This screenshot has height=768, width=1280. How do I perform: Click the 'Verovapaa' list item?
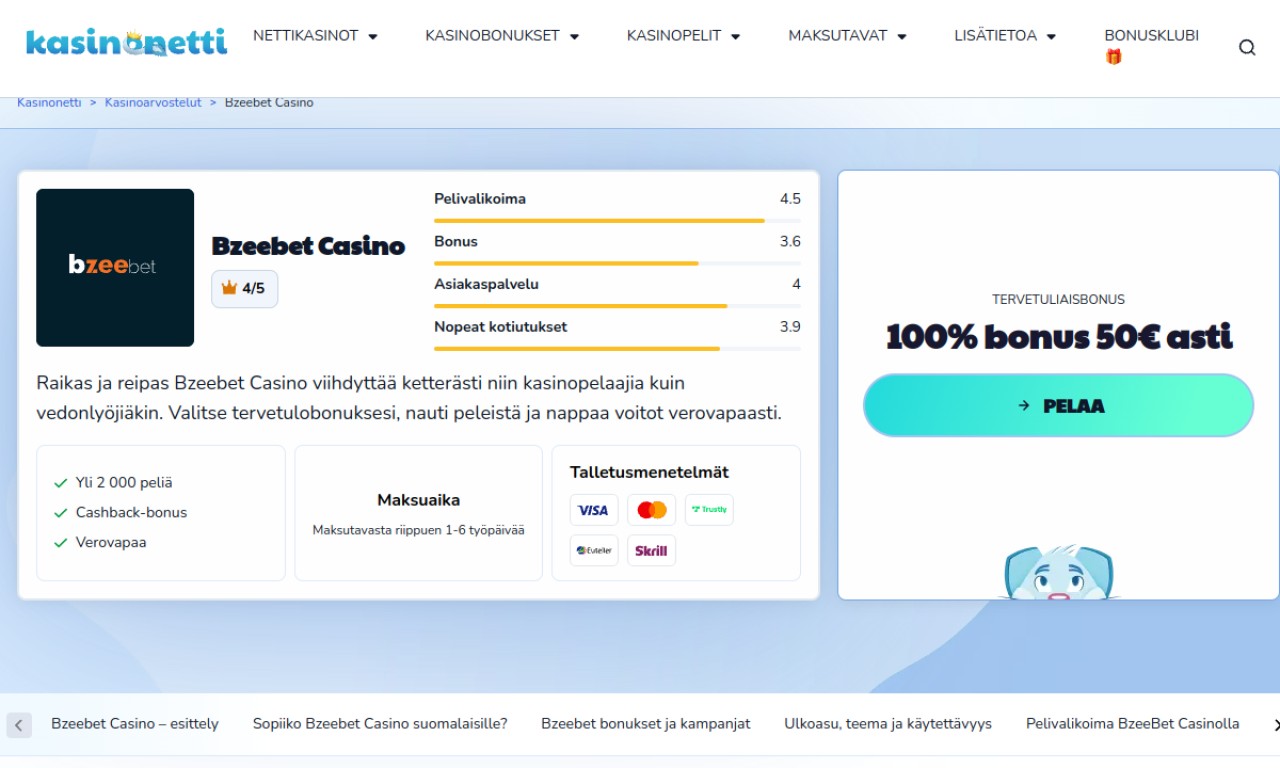[111, 542]
